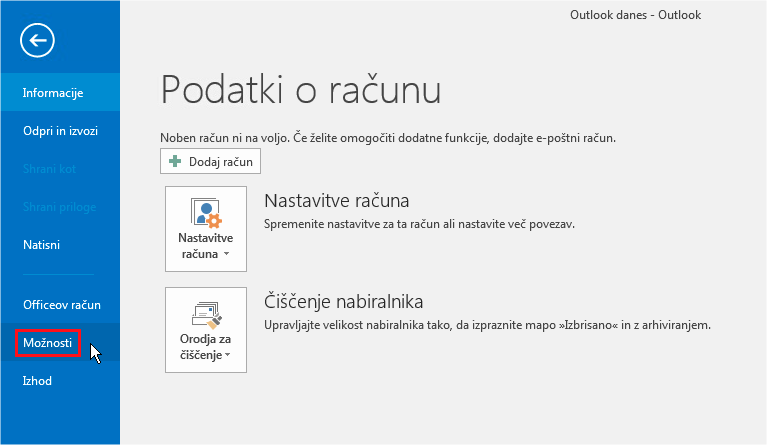Click the Nastavitve računa heading text
This screenshot has height=445, width=767.
click(336, 200)
